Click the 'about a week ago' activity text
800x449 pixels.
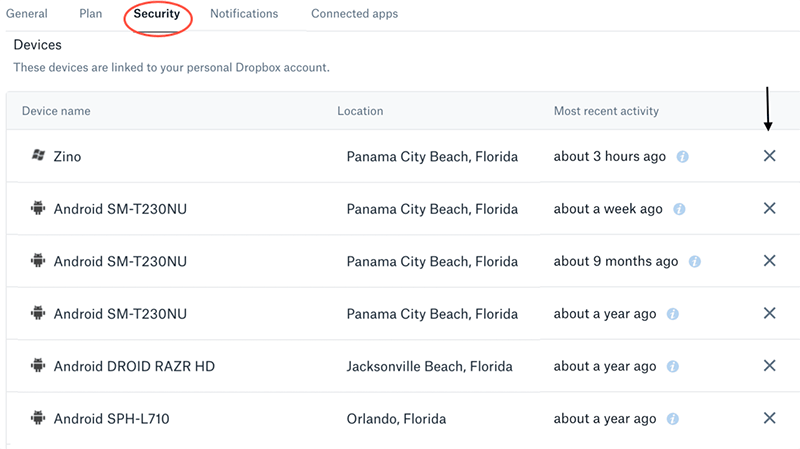coord(608,209)
